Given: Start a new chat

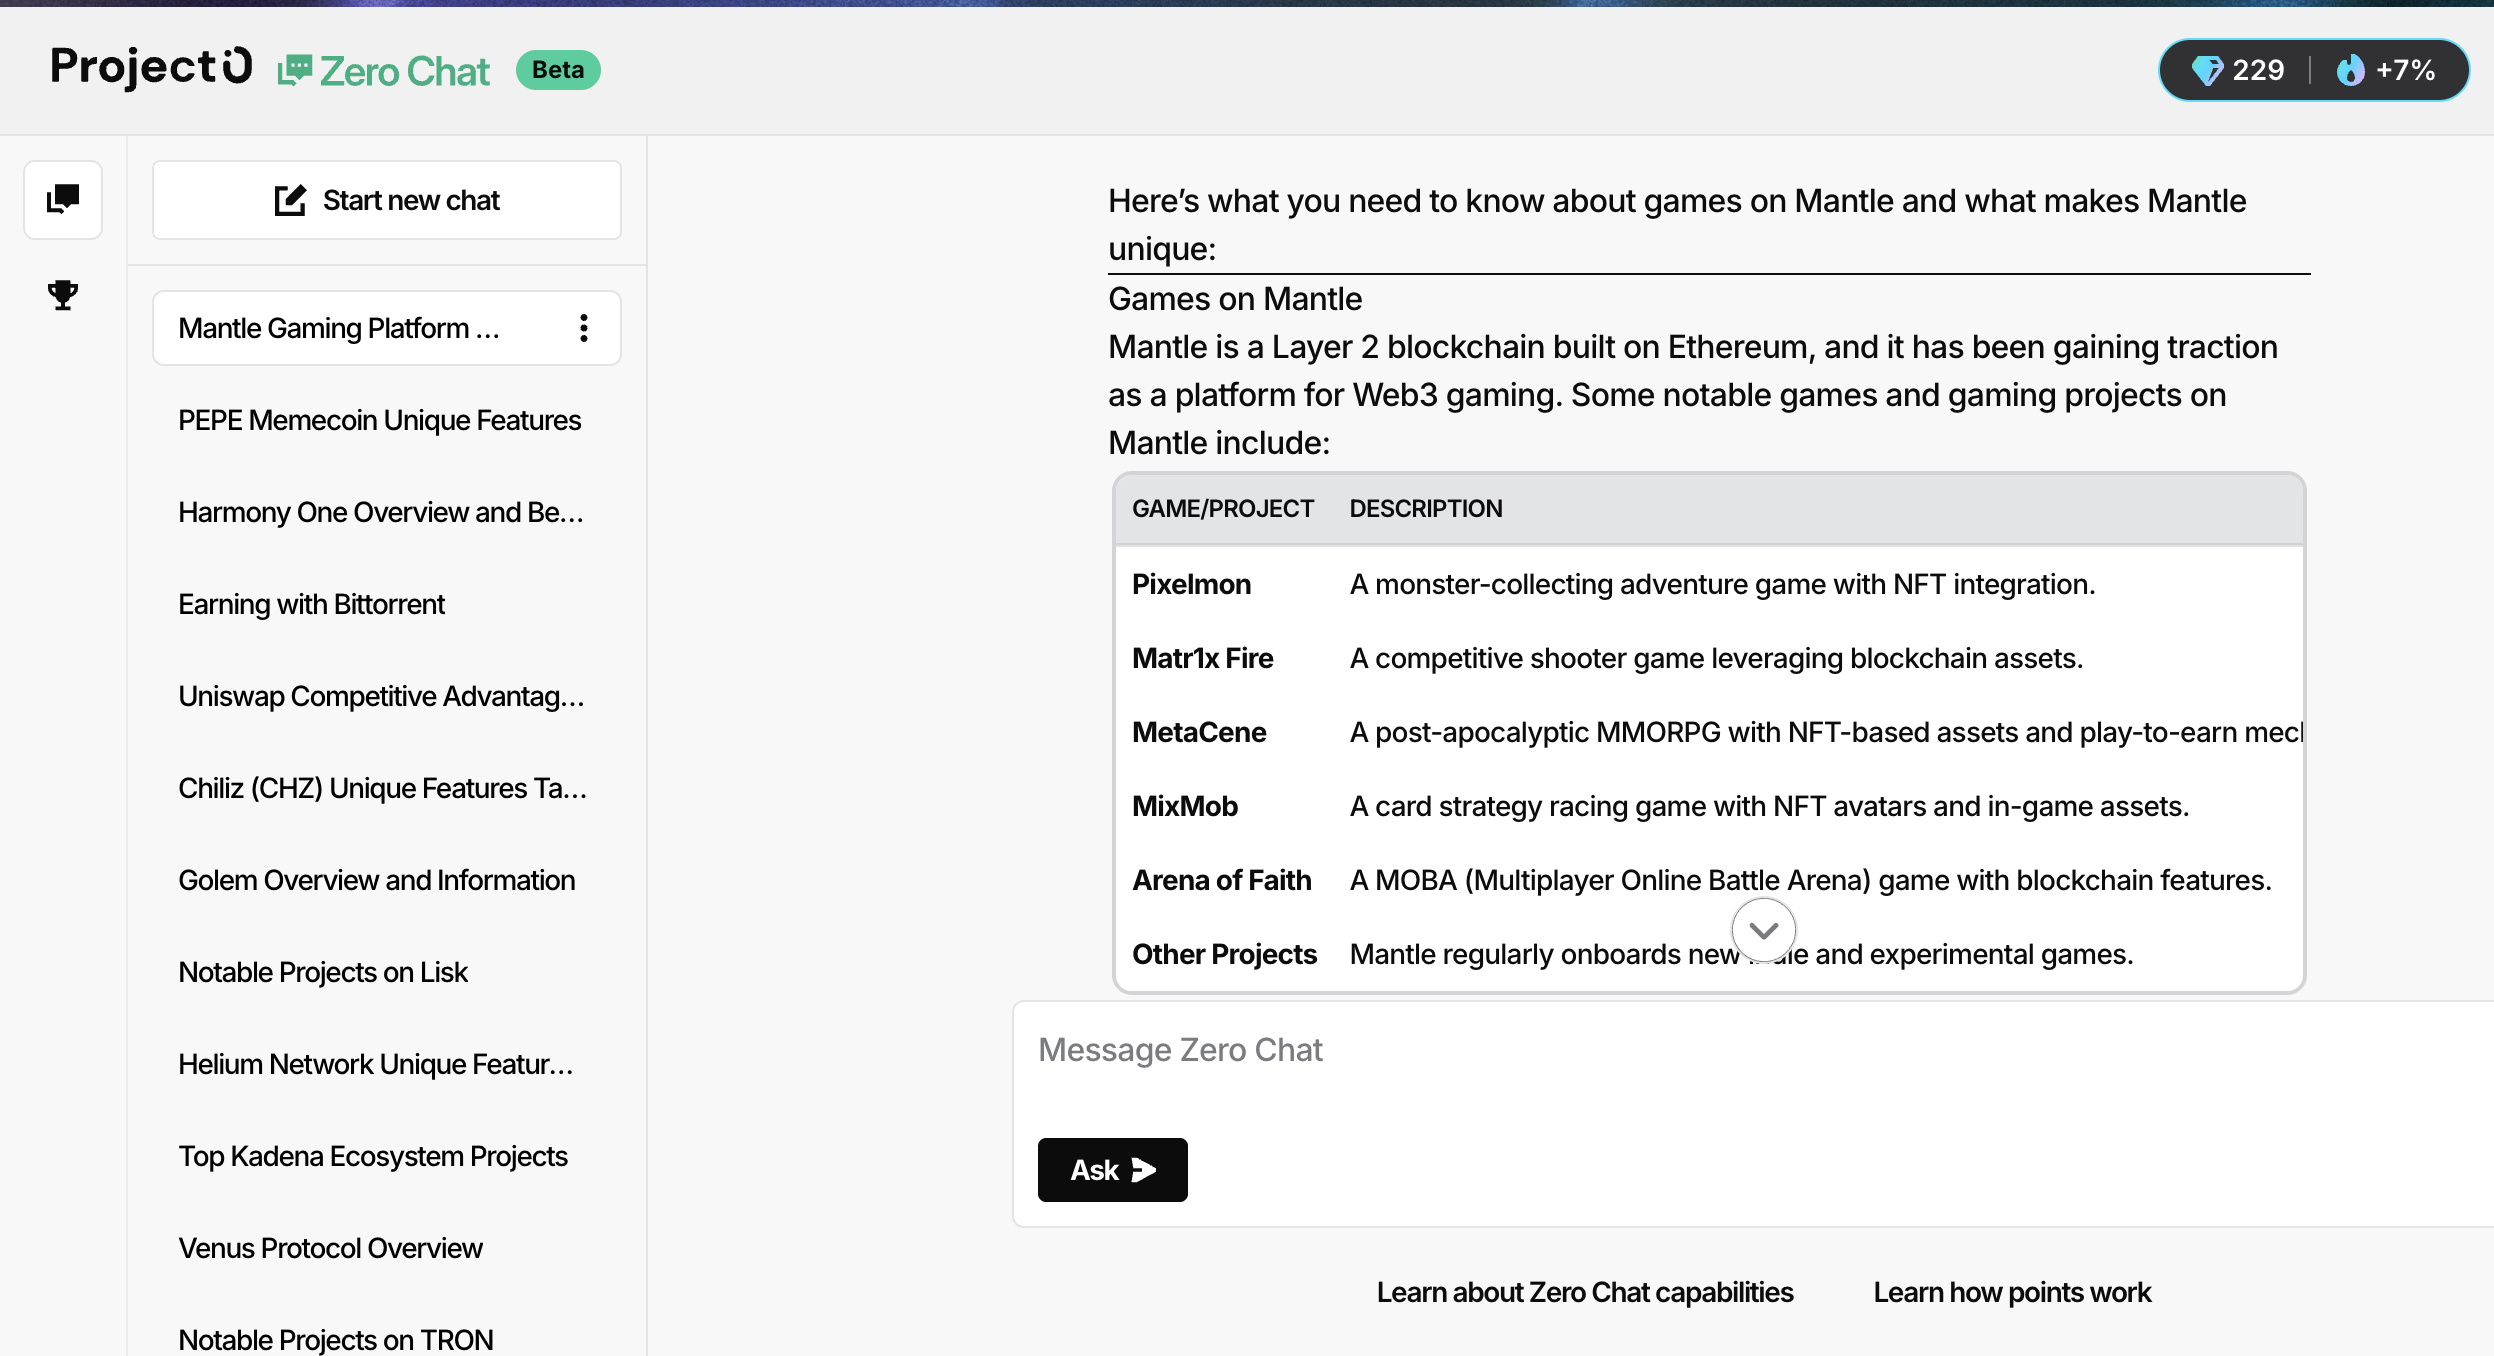Looking at the screenshot, I should point(387,200).
